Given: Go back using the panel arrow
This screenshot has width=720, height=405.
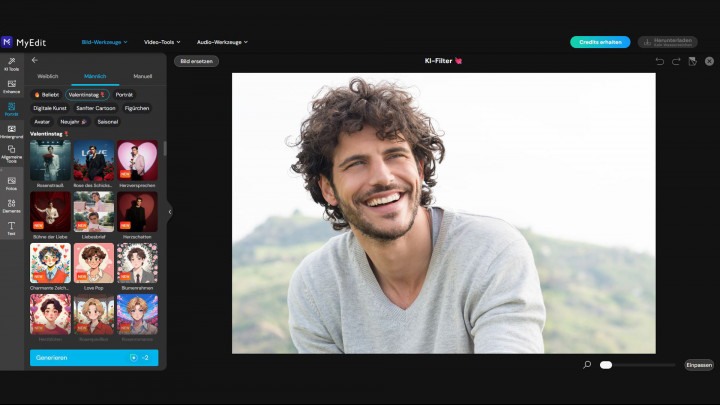Looking at the screenshot, I should pos(35,60).
